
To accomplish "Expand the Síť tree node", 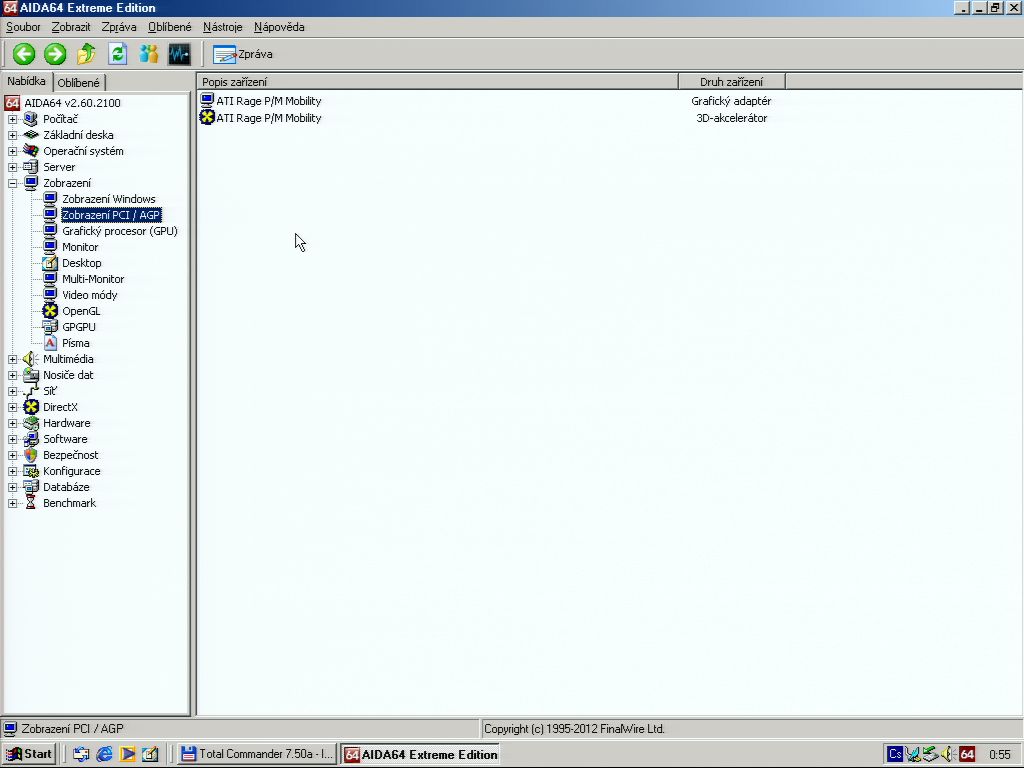I will pos(12,391).
